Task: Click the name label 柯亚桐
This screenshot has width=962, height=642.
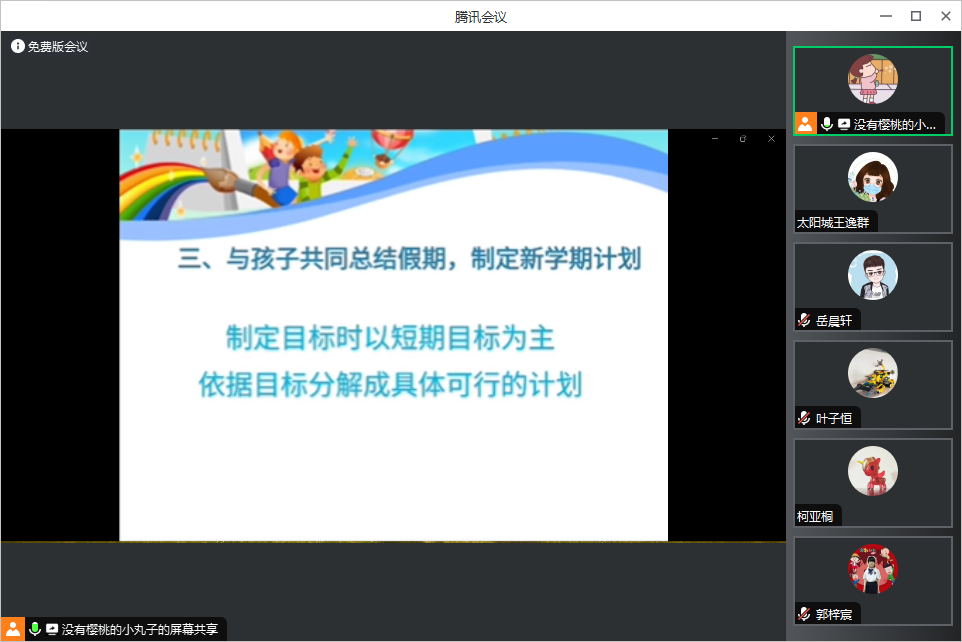Action: tap(815, 516)
